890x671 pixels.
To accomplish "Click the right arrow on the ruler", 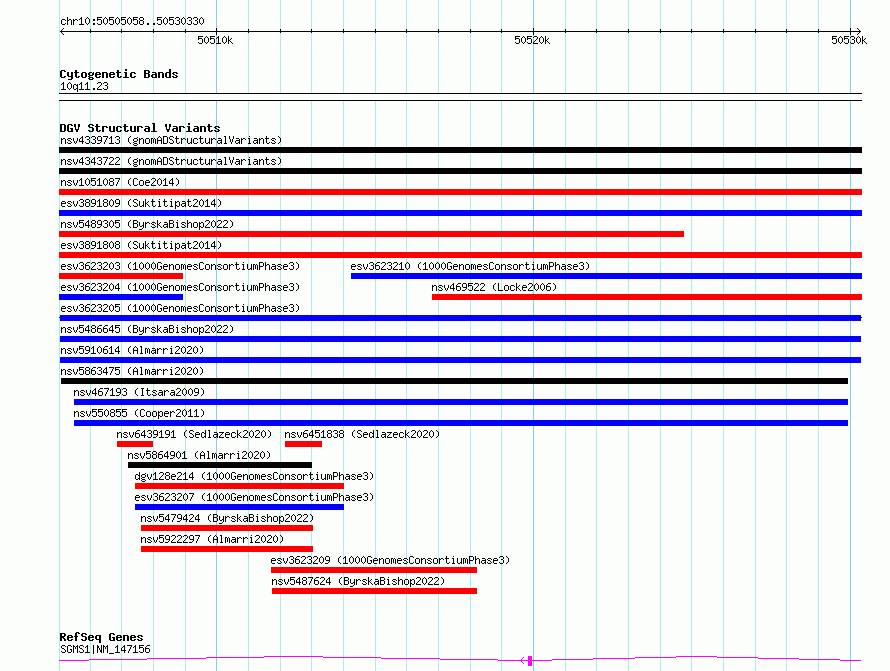I will click(x=858, y=31).
